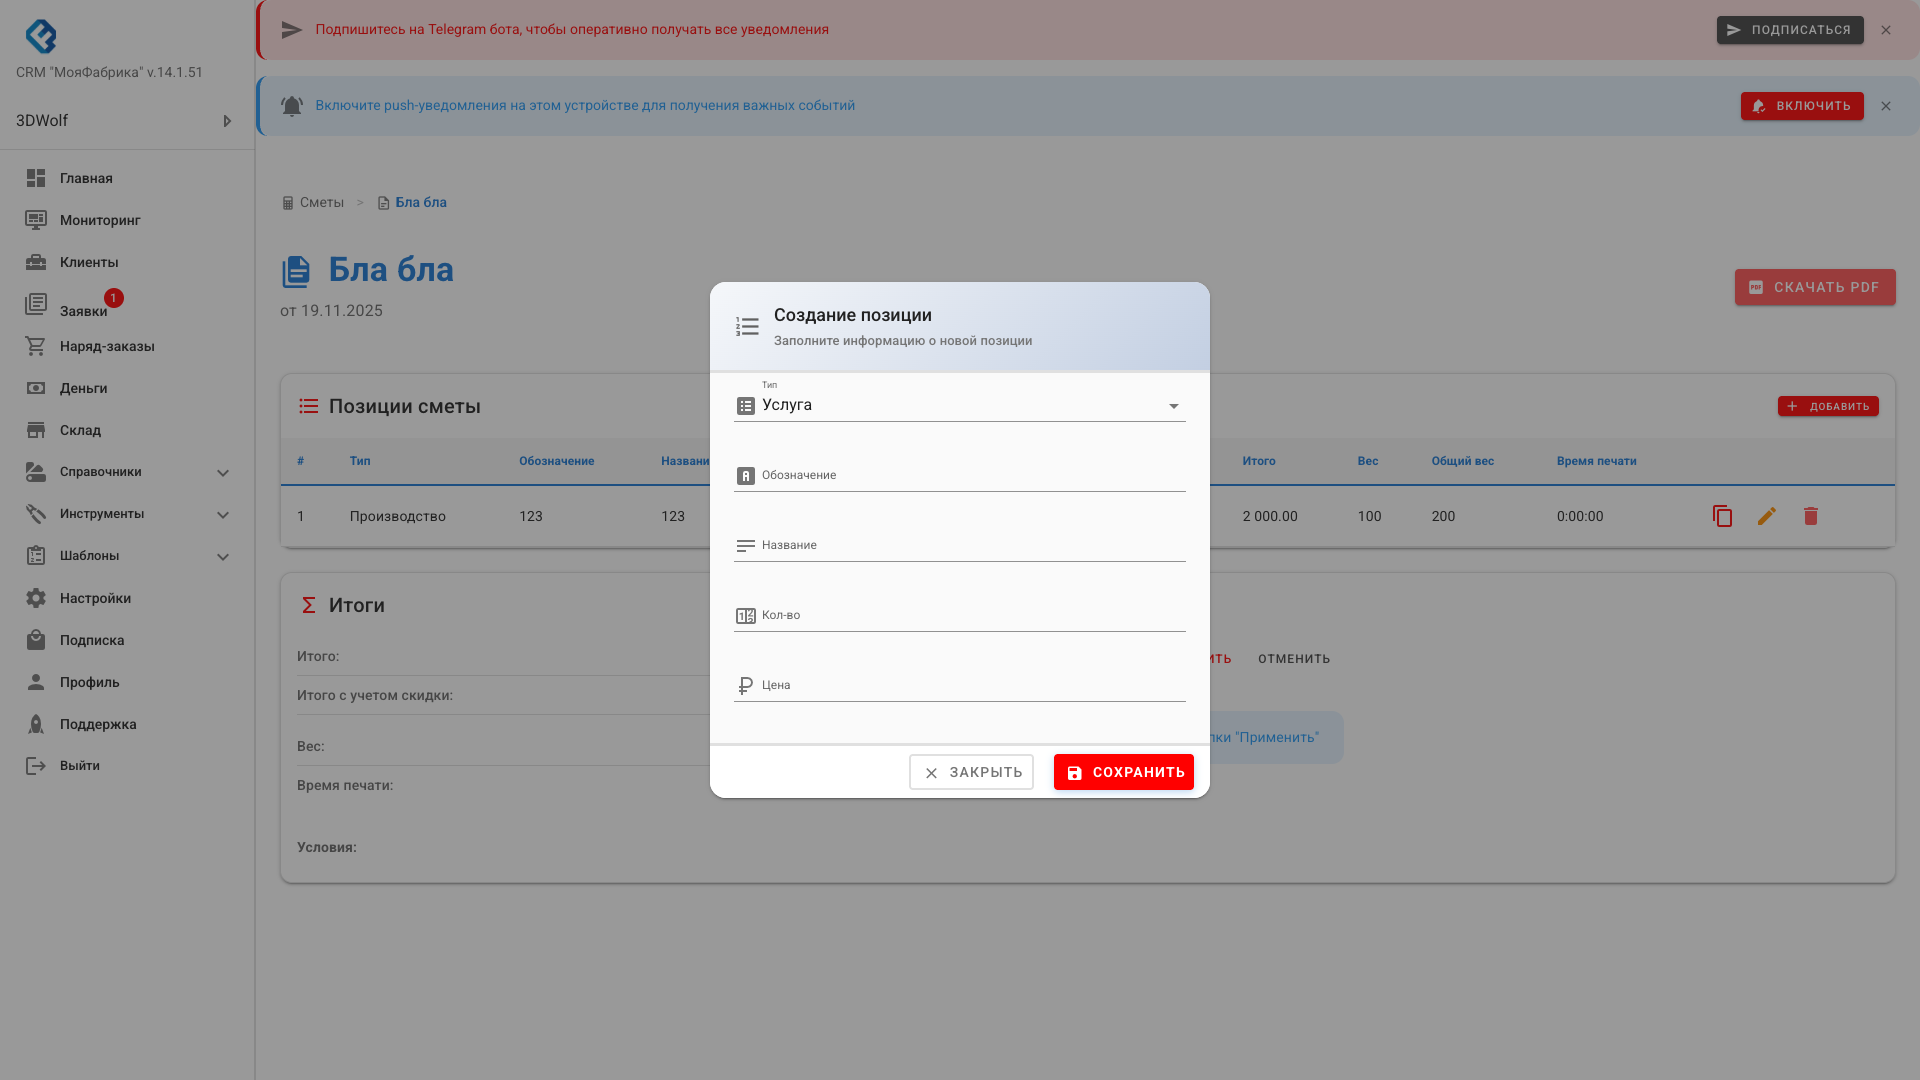Click into the Цена price field
Screen dimensions: 1920x1080
coord(970,686)
